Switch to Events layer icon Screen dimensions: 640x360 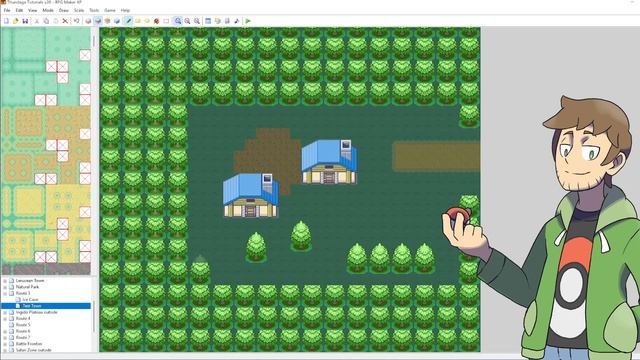click(117, 21)
